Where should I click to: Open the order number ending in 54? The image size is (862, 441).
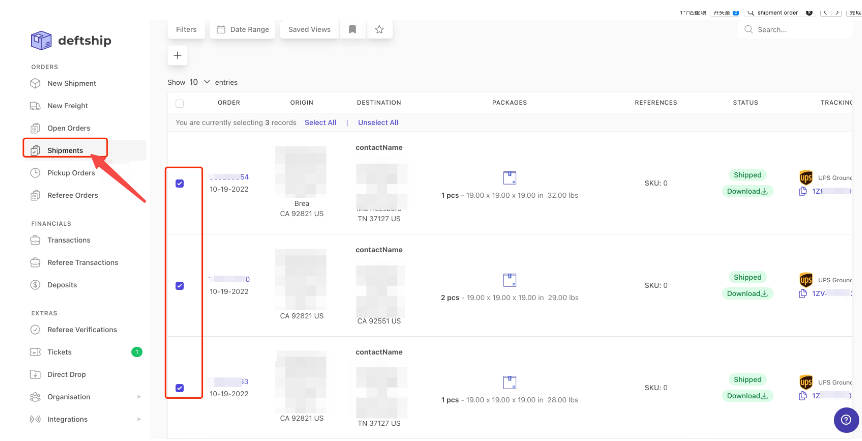(229, 177)
